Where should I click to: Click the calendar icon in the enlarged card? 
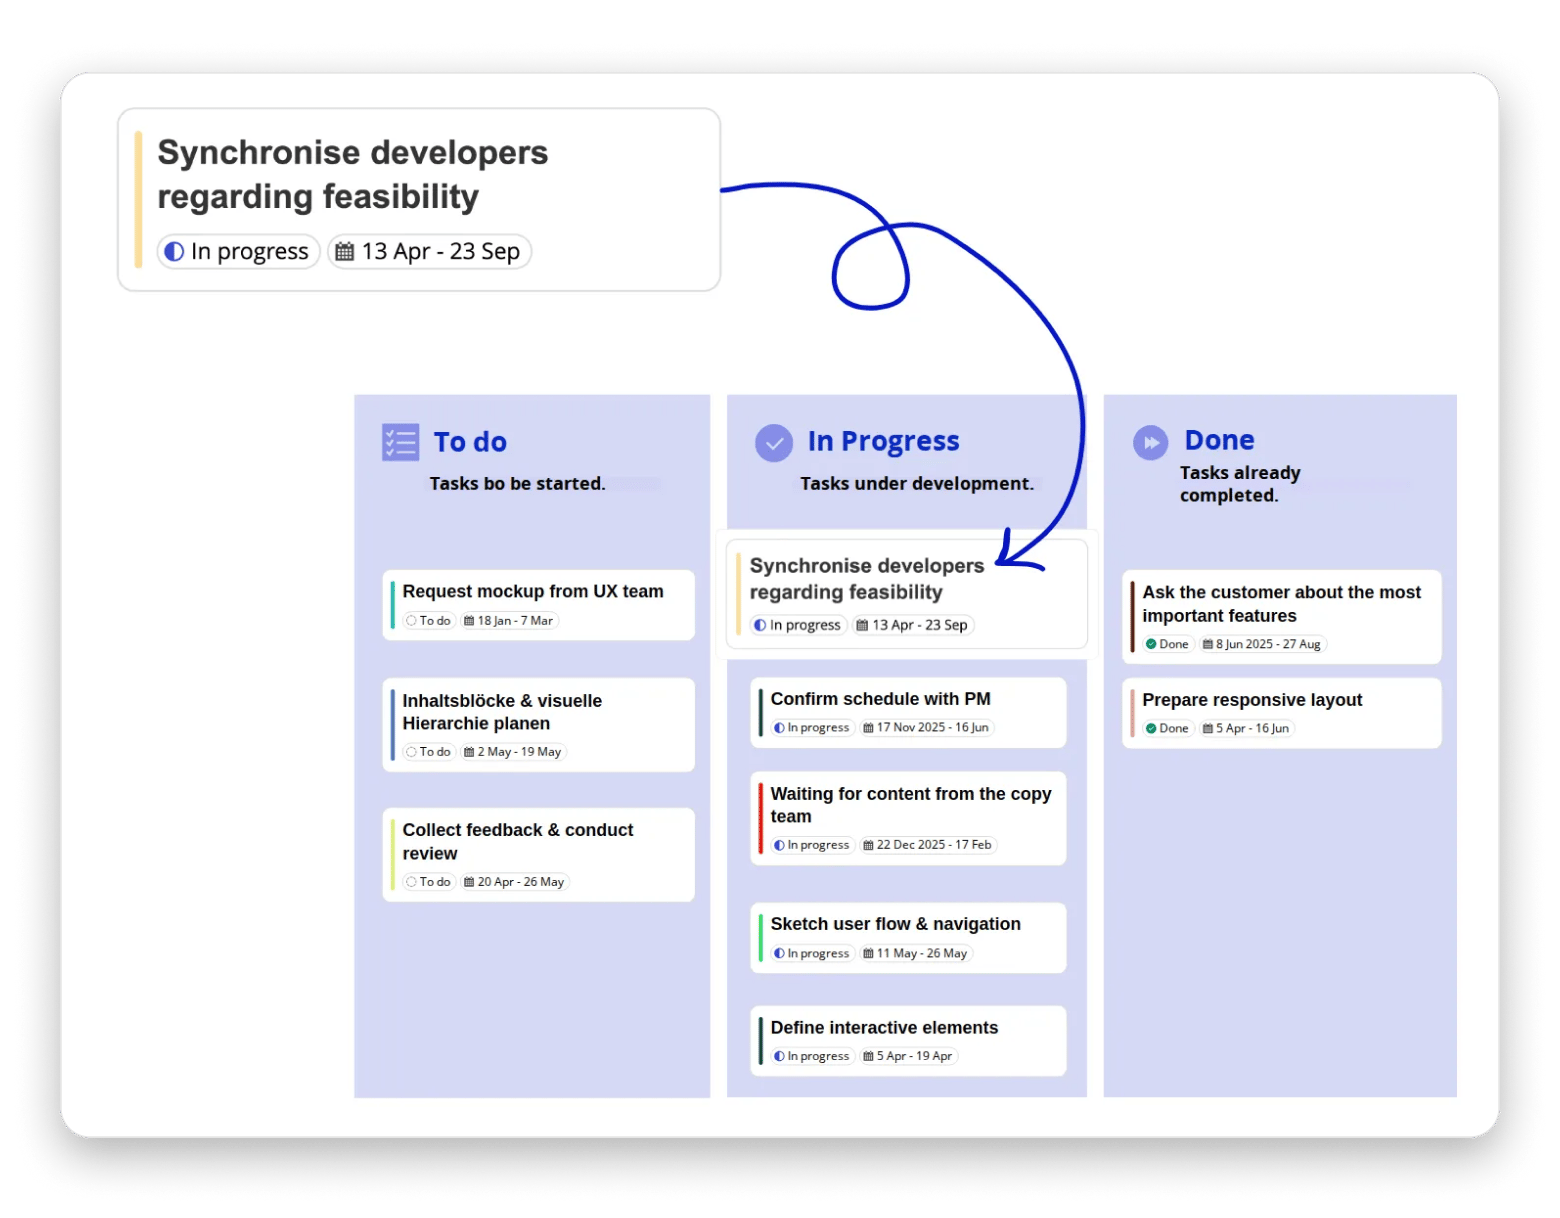[x=344, y=252]
